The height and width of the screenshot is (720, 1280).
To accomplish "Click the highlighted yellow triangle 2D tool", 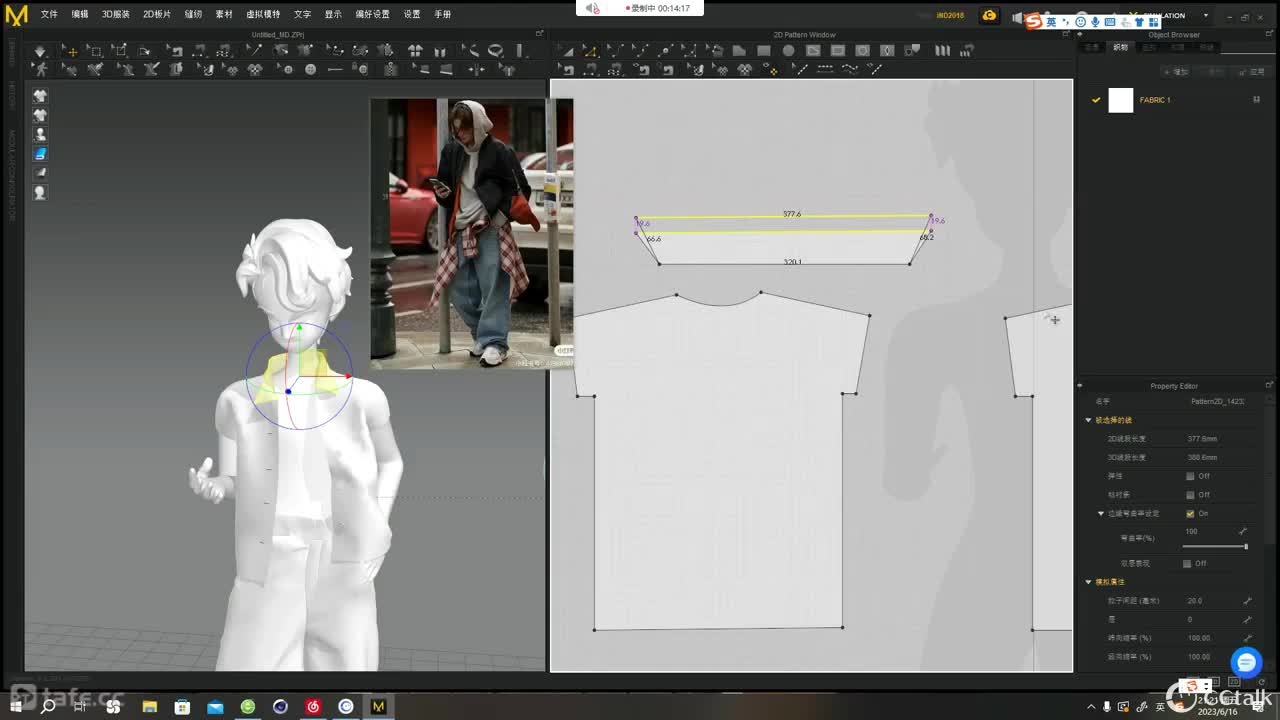I will (591, 50).
